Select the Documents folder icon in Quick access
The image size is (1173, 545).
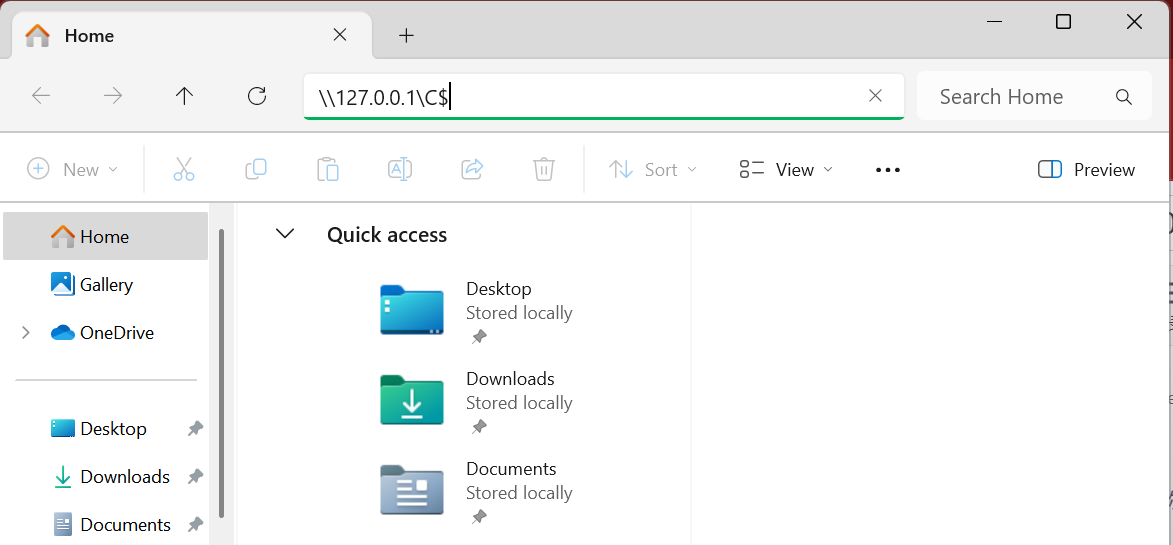click(411, 490)
